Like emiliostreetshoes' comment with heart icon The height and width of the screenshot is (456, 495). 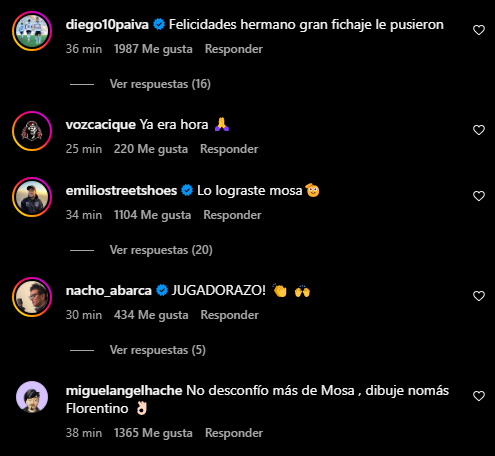coord(479,196)
